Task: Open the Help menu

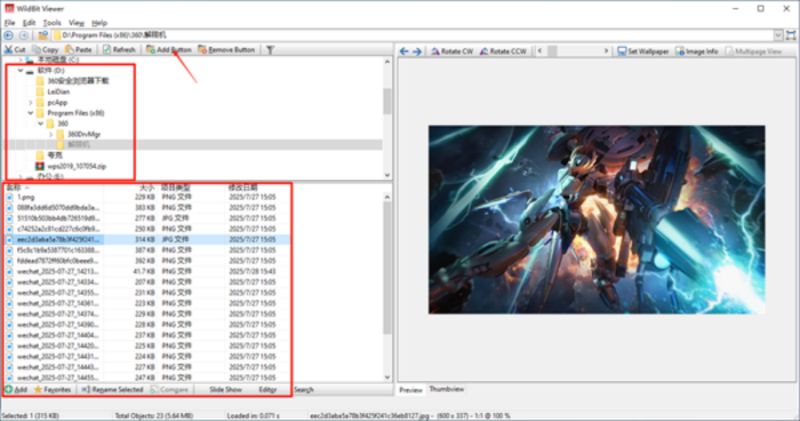Action: pos(99,23)
